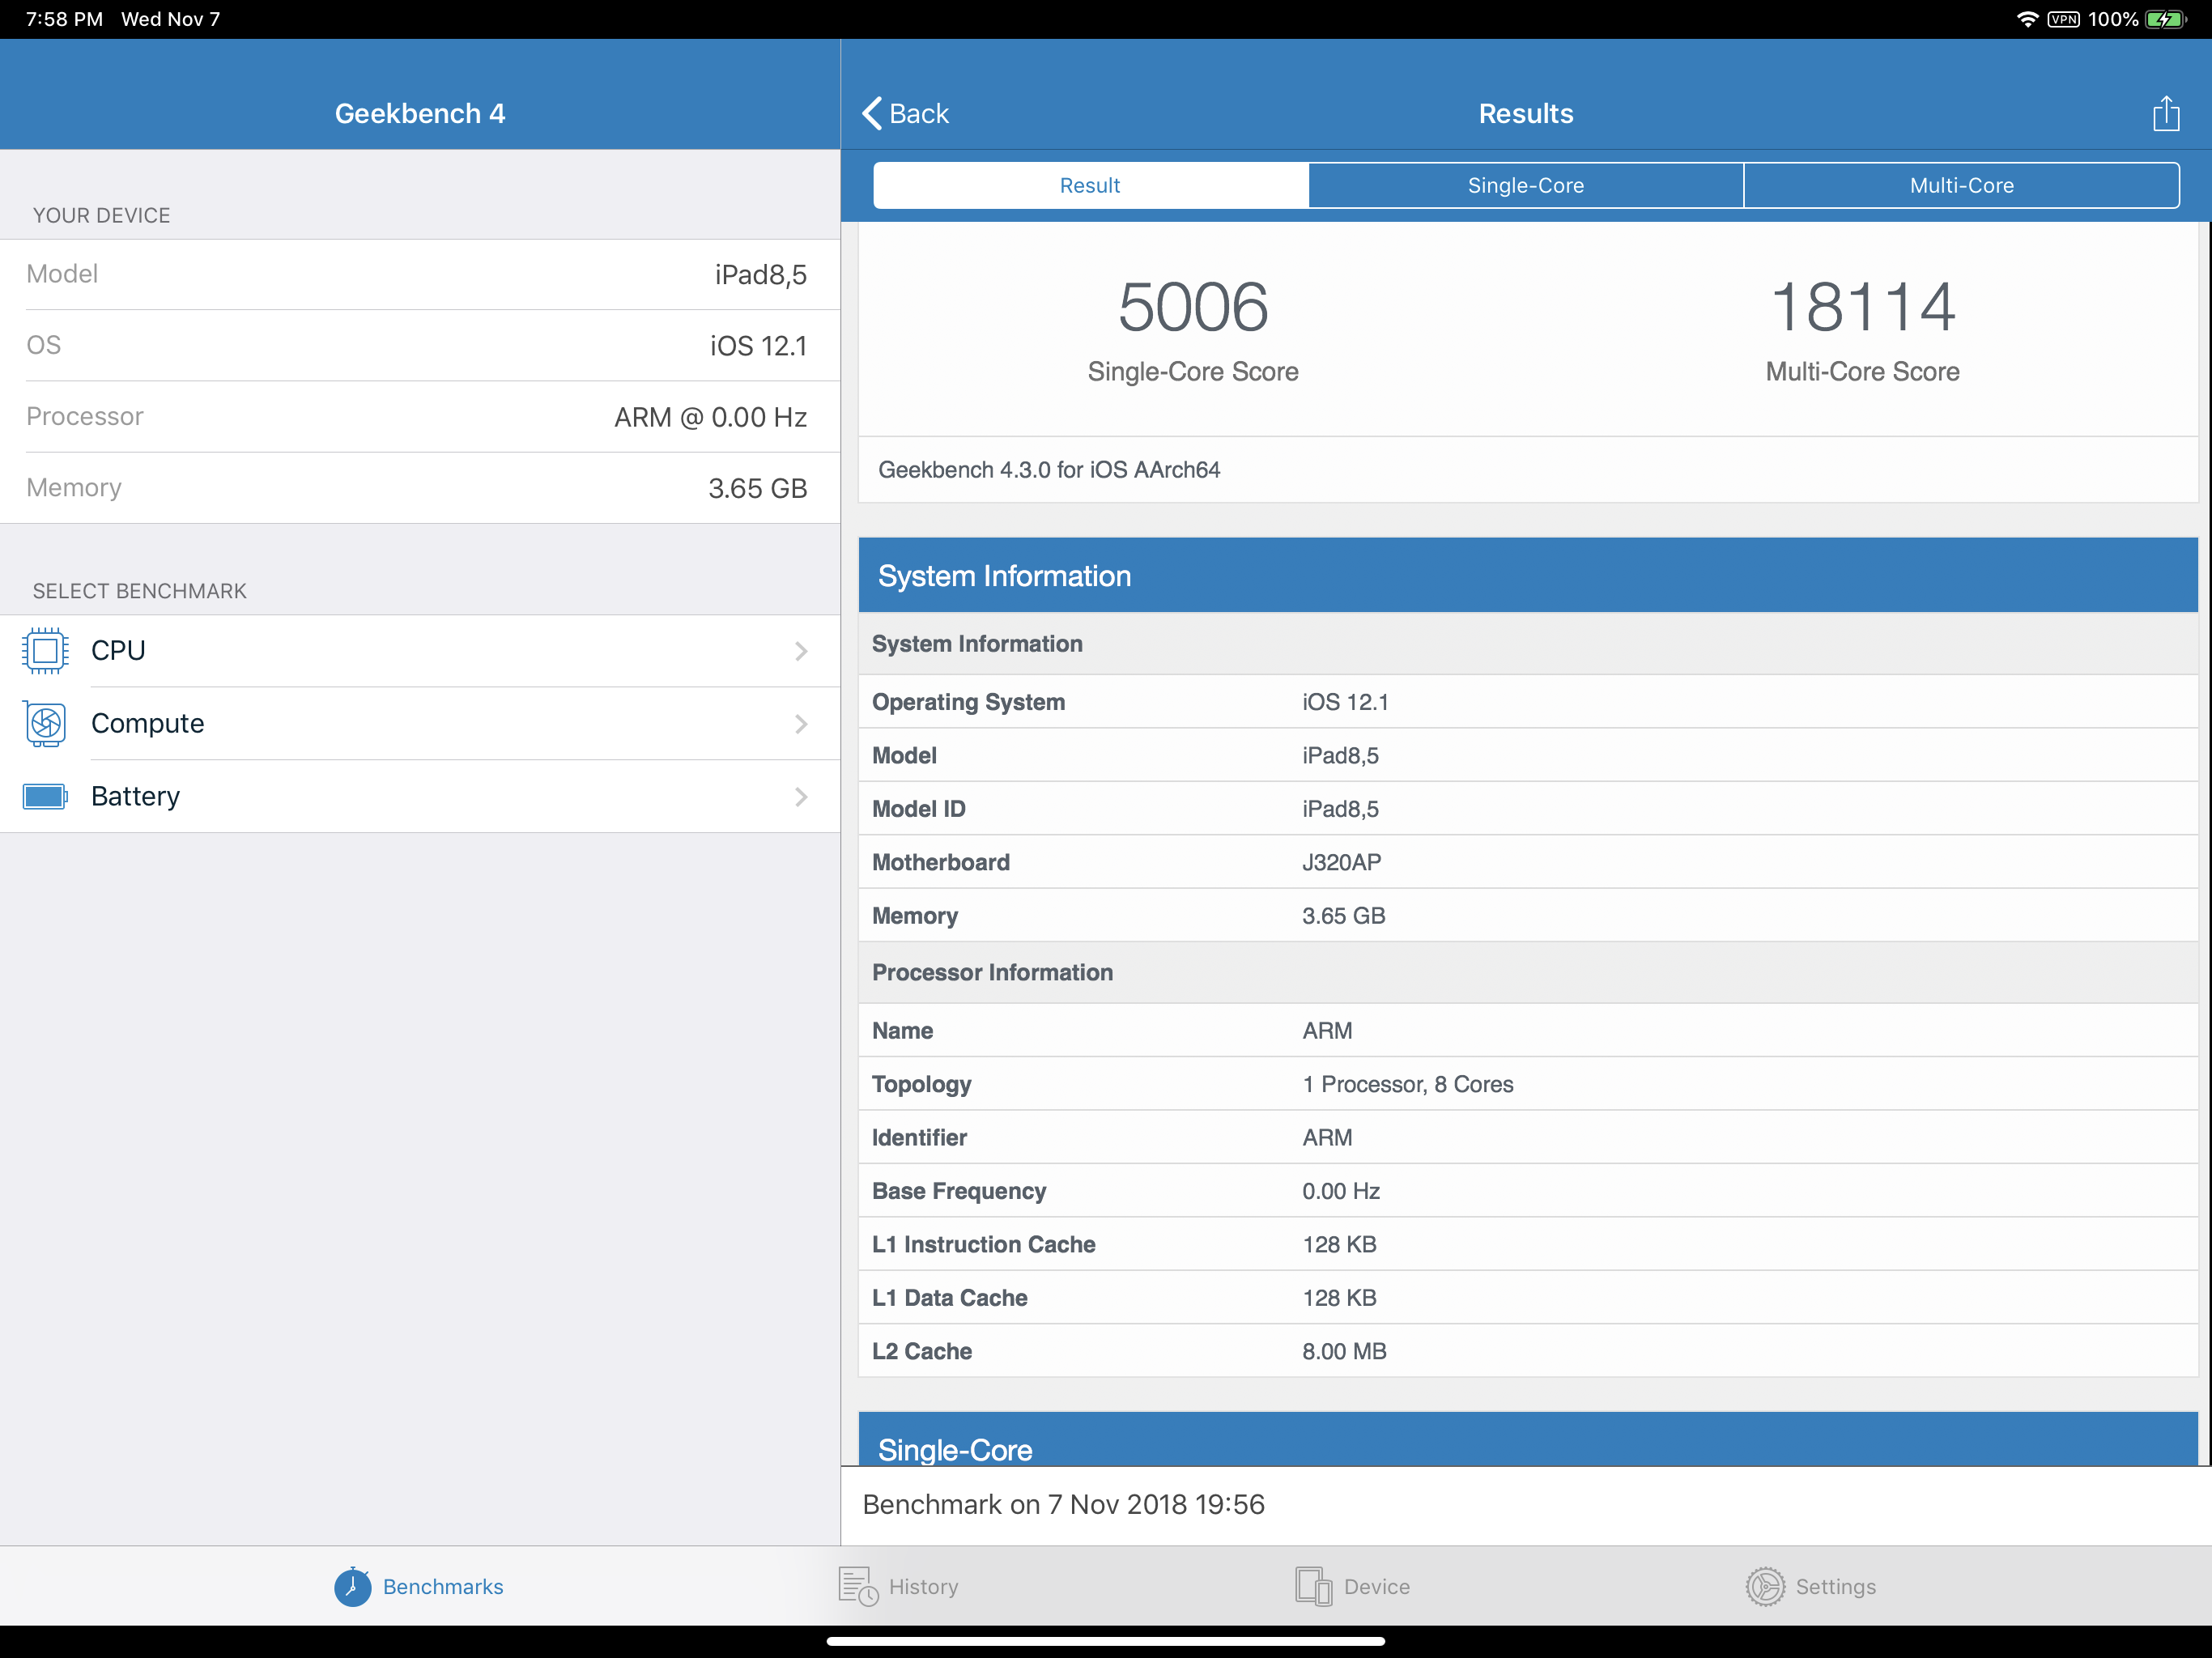The width and height of the screenshot is (2212, 1658).
Task: Tap 'Benchmark on 7 Nov 2018 19:56' footer
Action: tap(1063, 1505)
